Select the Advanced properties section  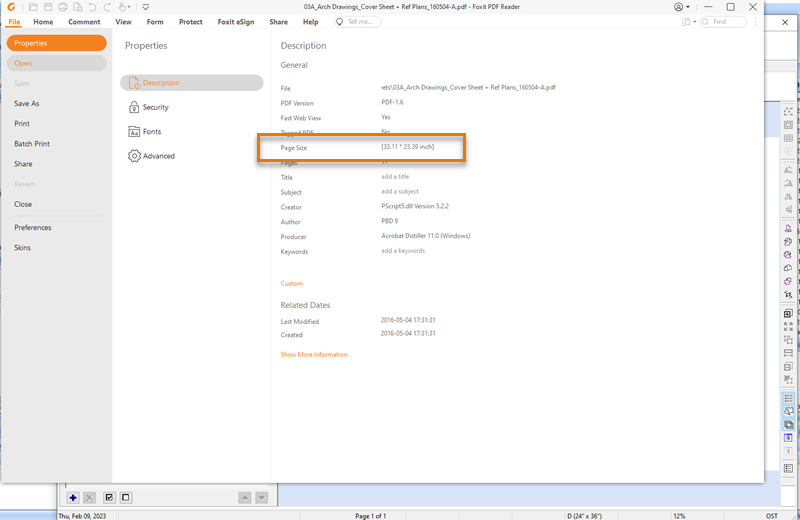click(192, 156)
